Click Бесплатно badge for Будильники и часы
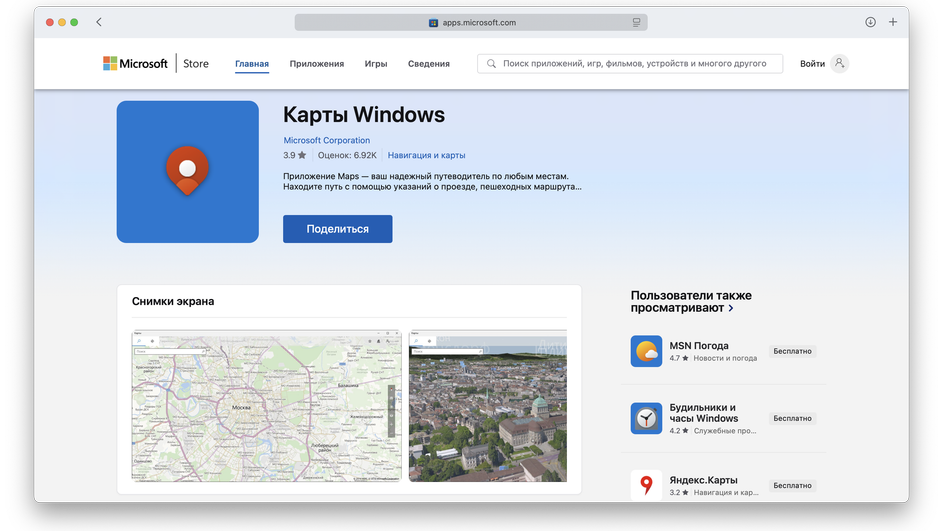 point(793,419)
